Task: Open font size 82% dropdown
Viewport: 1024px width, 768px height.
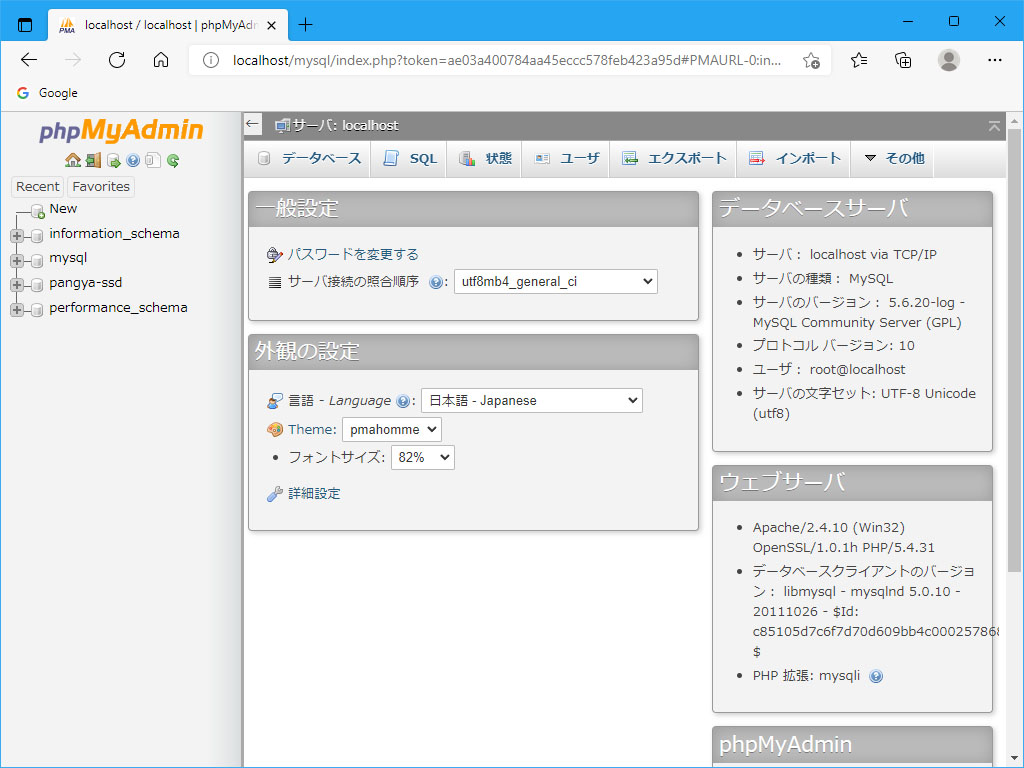Action: (x=423, y=457)
